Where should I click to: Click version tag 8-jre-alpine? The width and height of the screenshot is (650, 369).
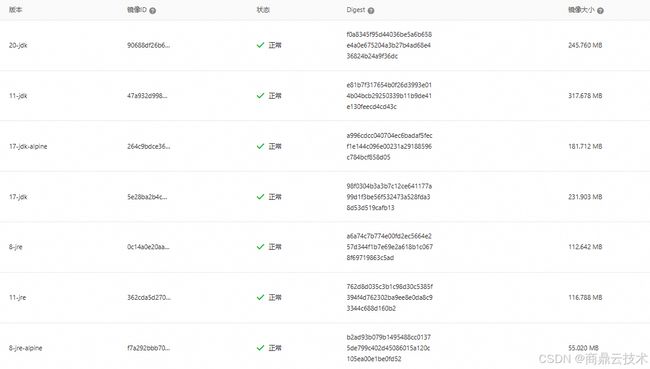25,348
